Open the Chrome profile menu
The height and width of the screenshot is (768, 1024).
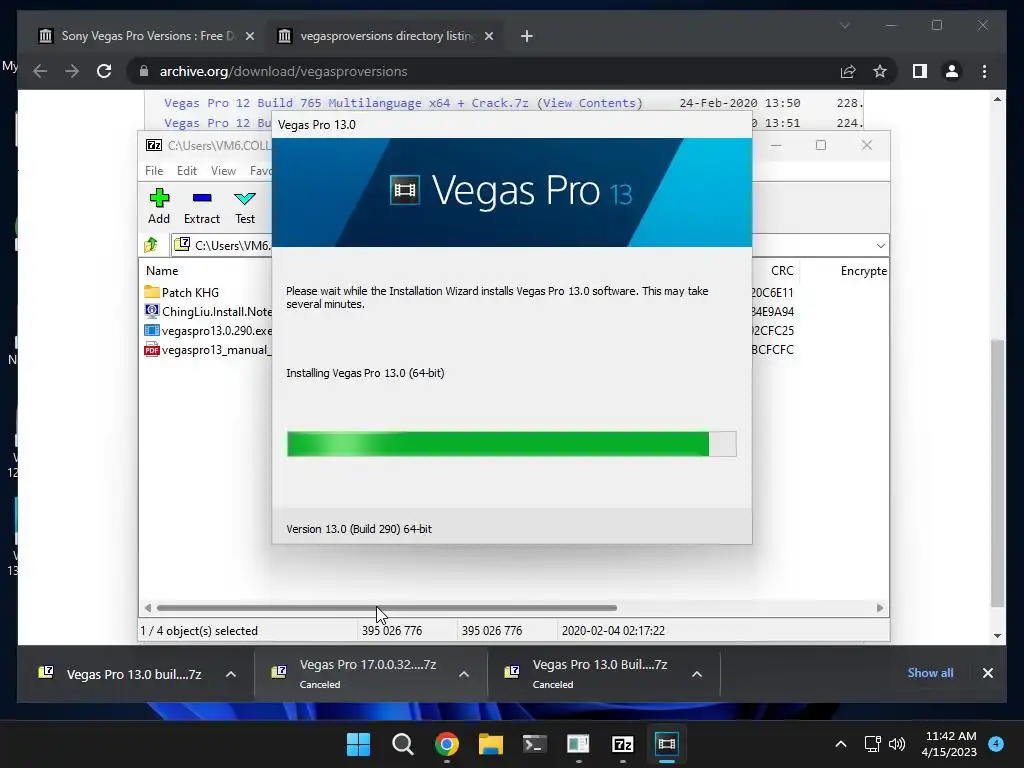pyautogui.click(x=952, y=71)
